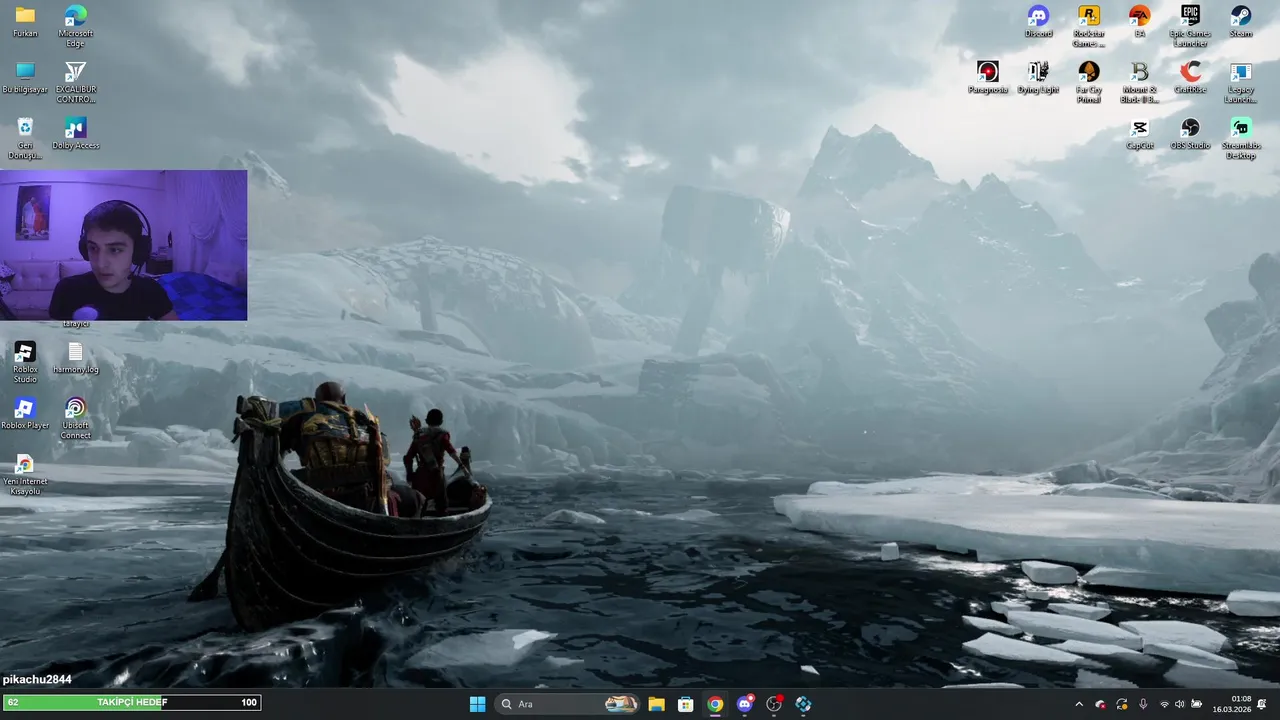Open Far Cry Primal shortcut
The height and width of the screenshot is (720, 1280).
(1089, 82)
